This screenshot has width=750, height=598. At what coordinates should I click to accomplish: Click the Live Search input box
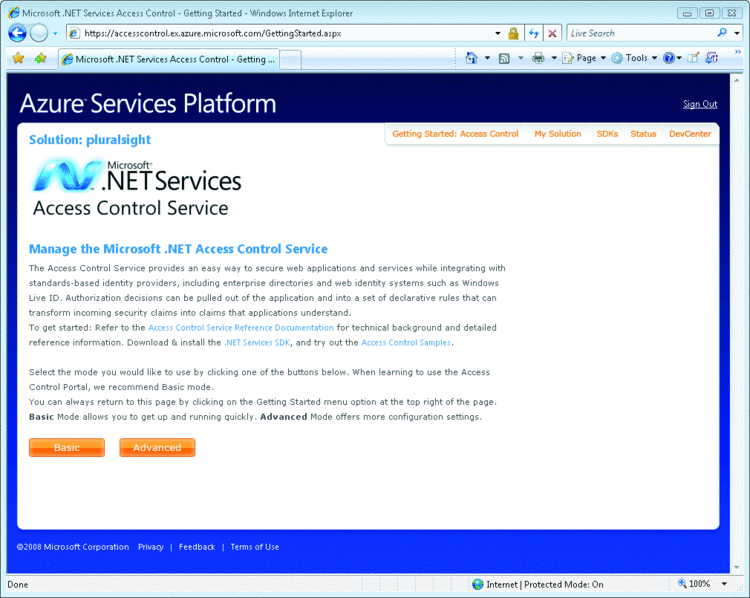[x=641, y=33]
